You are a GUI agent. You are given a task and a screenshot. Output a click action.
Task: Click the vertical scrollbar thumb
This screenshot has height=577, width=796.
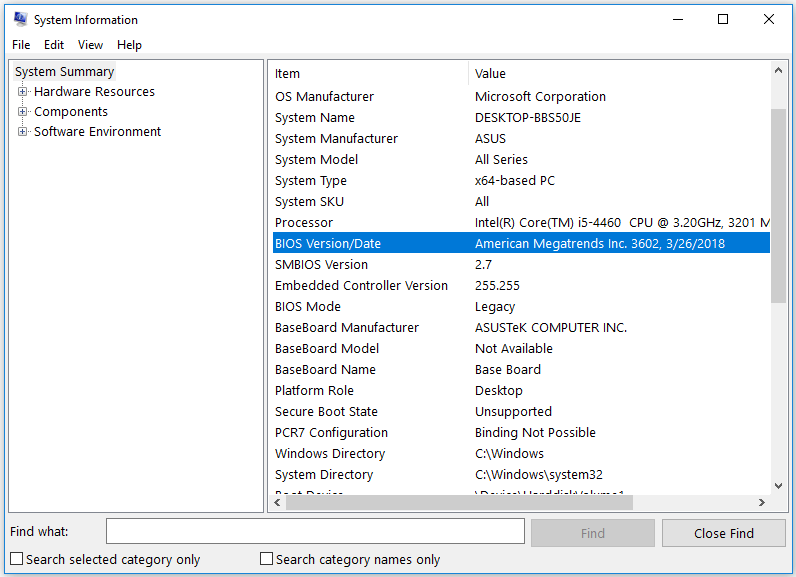tap(778, 206)
